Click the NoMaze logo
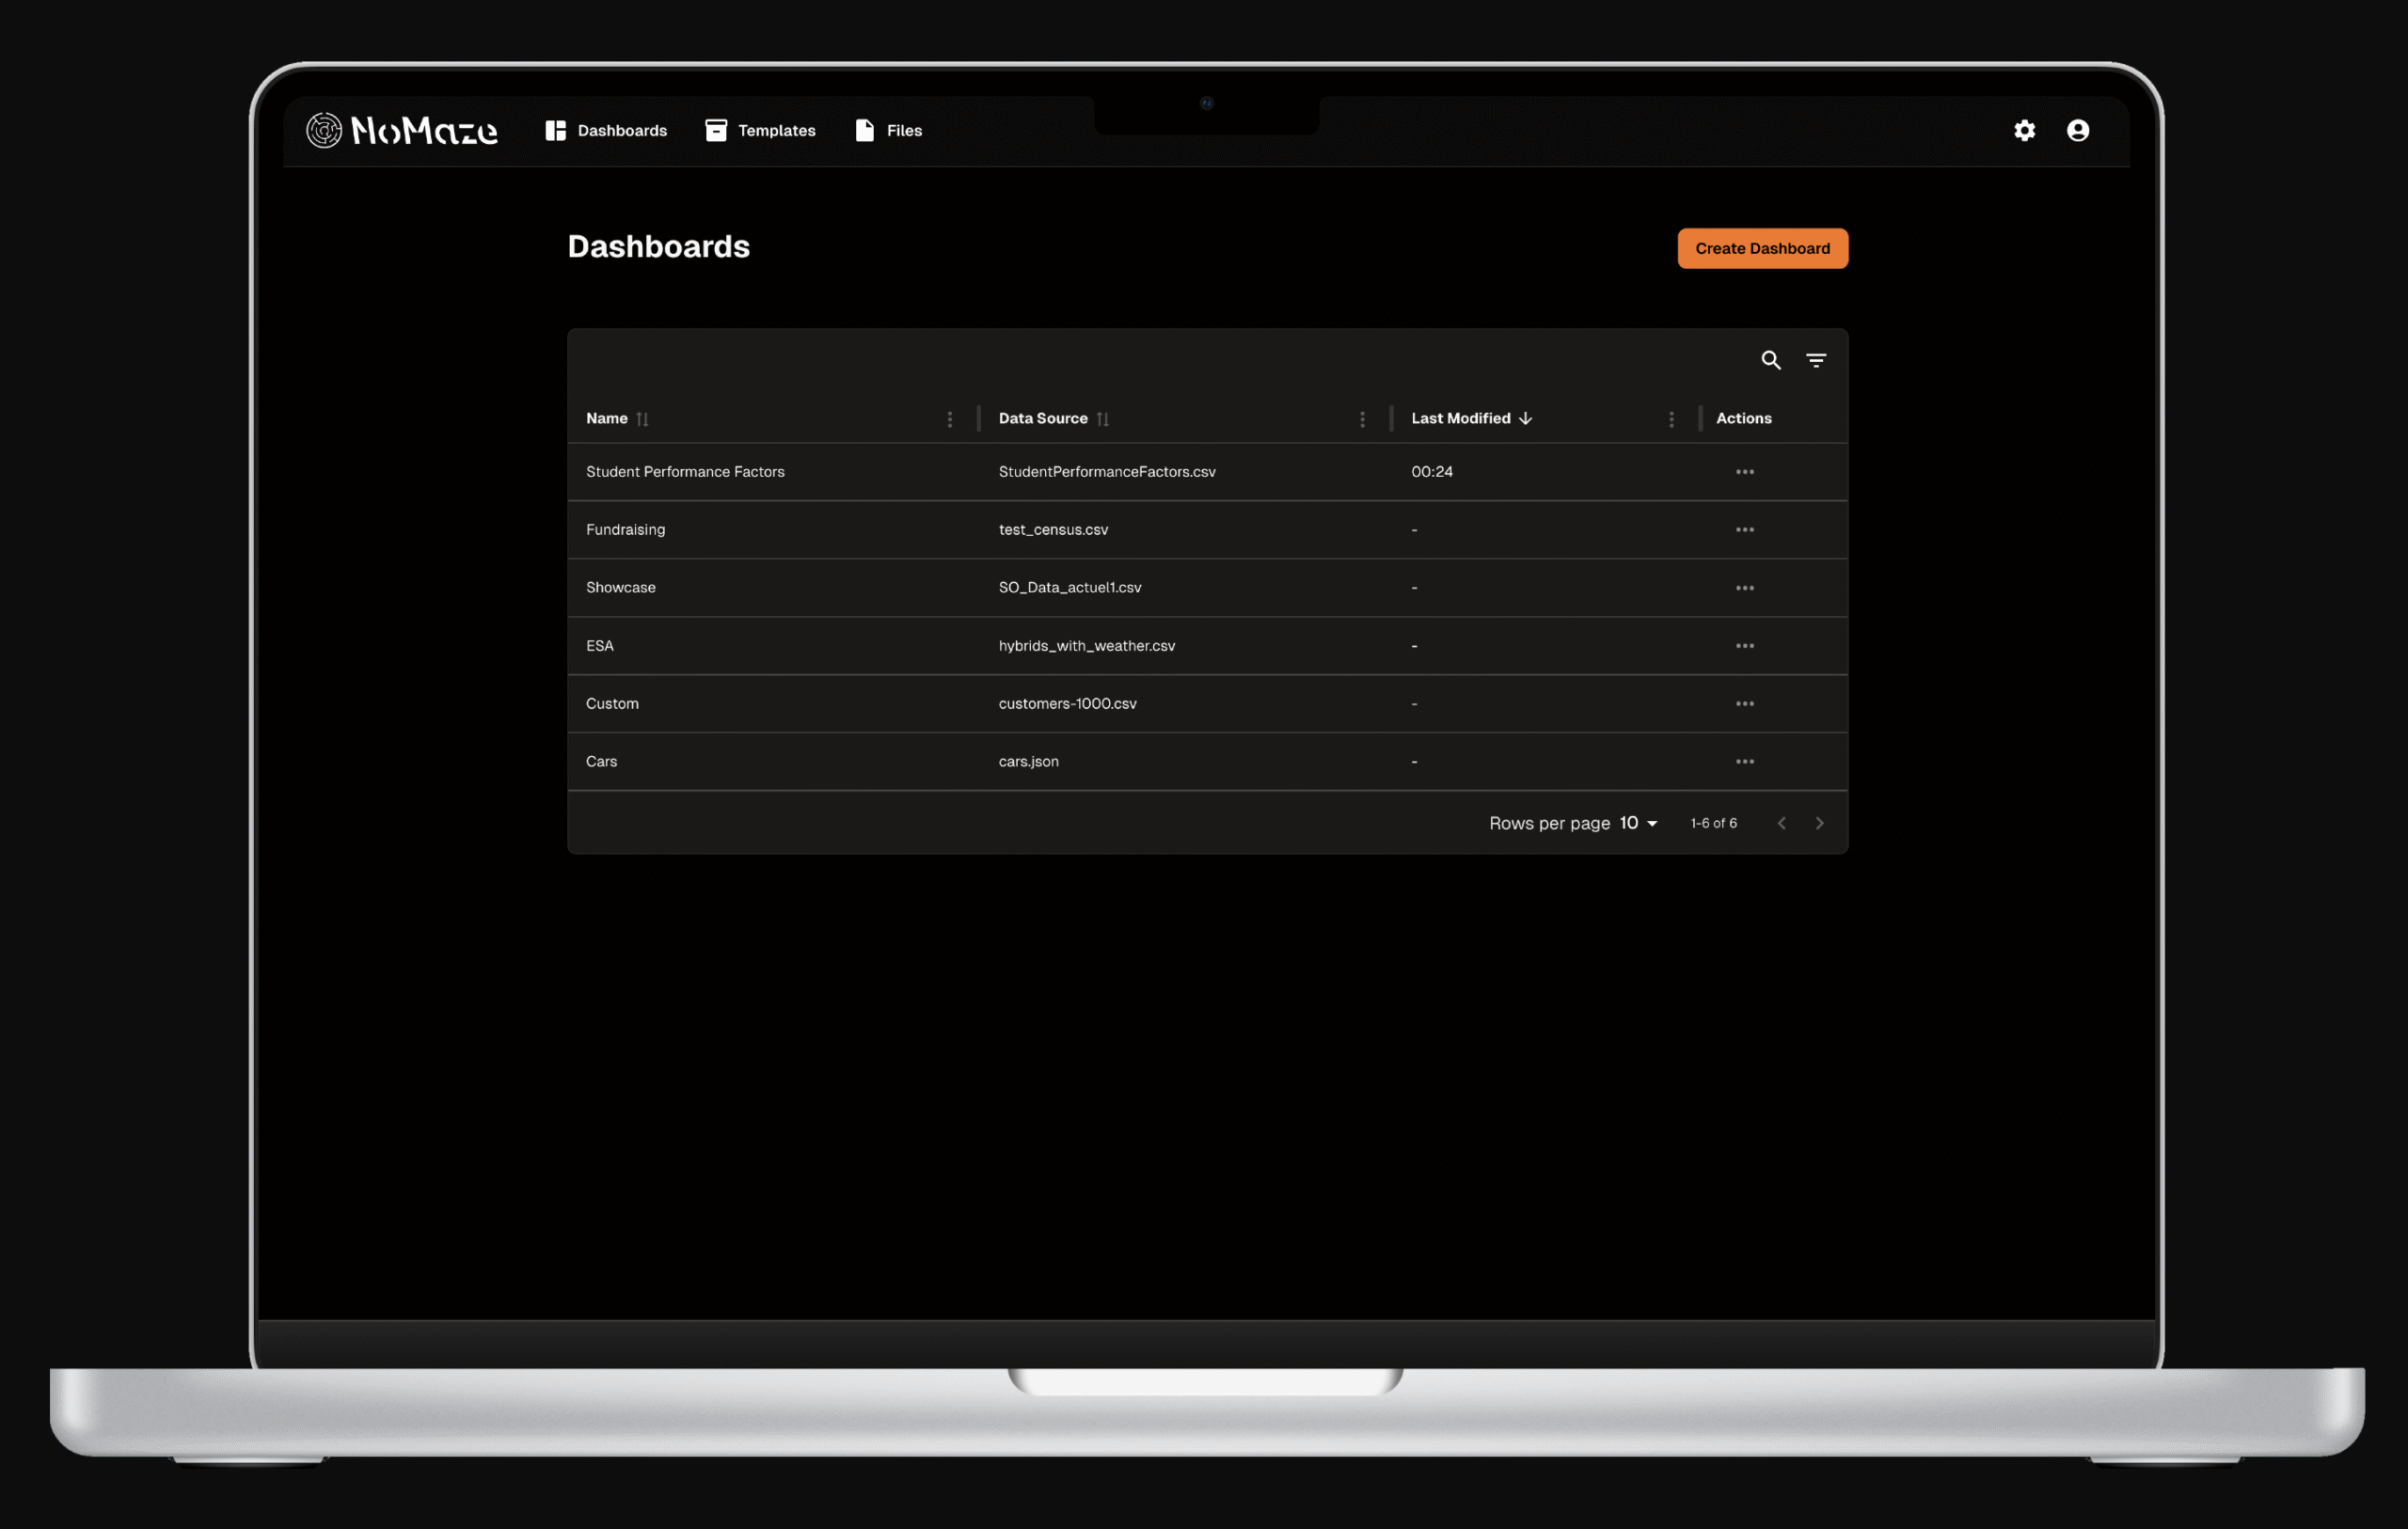The width and height of the screenshot is (2408, 1529). tap(402, 130)
